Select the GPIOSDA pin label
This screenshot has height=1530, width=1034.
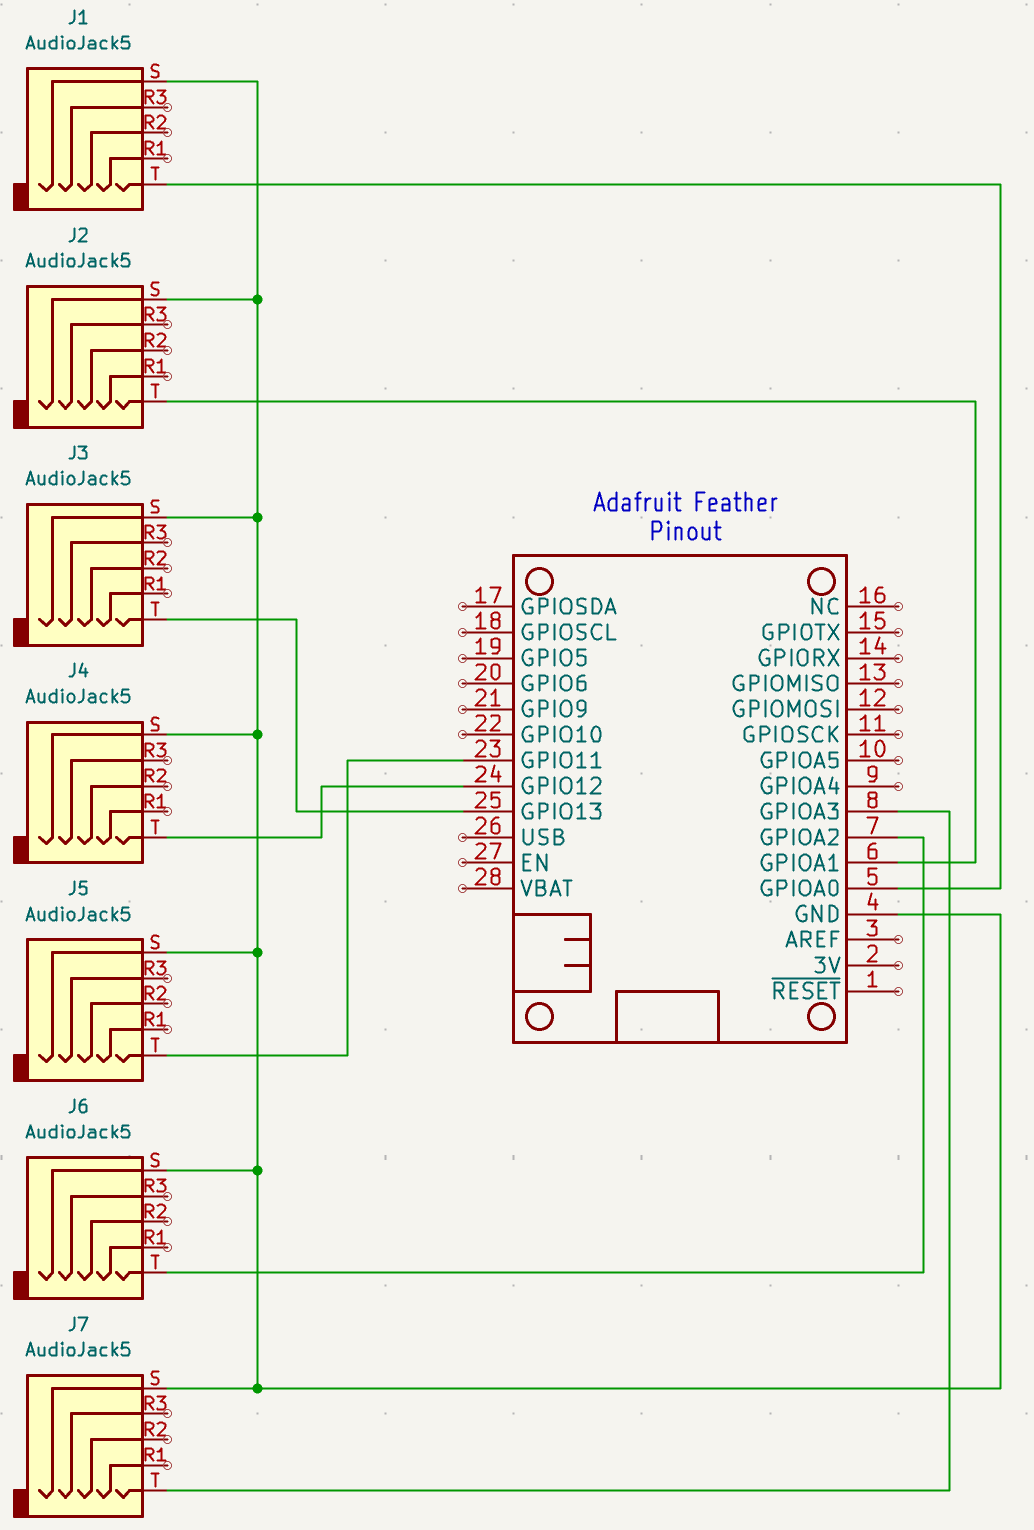pos(569,607)
